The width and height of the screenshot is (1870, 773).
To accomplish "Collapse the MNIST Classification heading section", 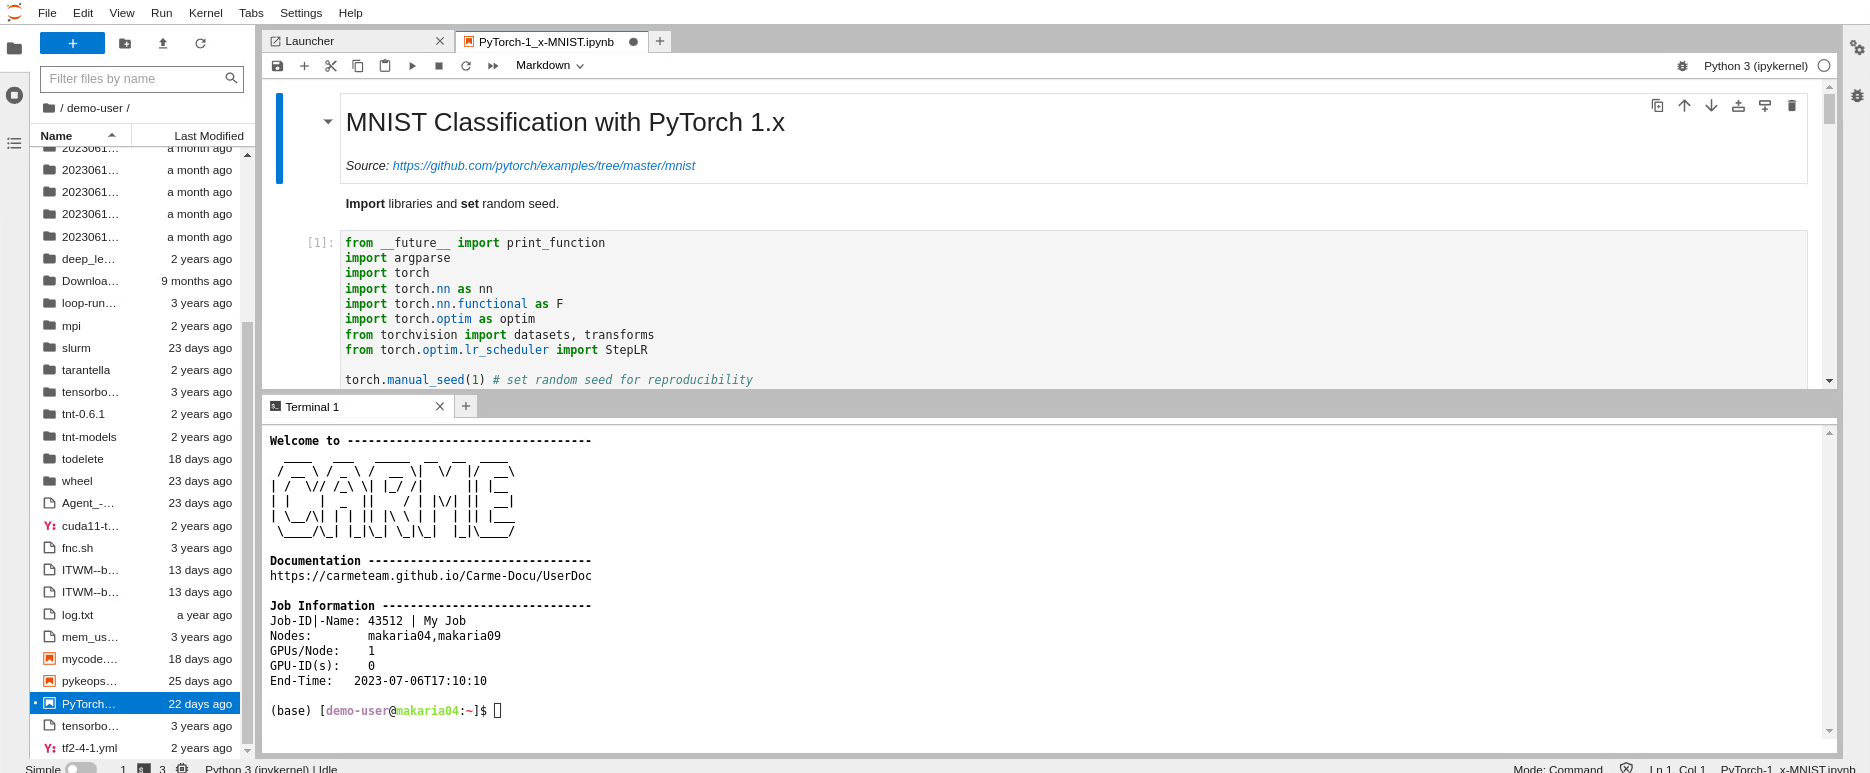I will point(328,122).
